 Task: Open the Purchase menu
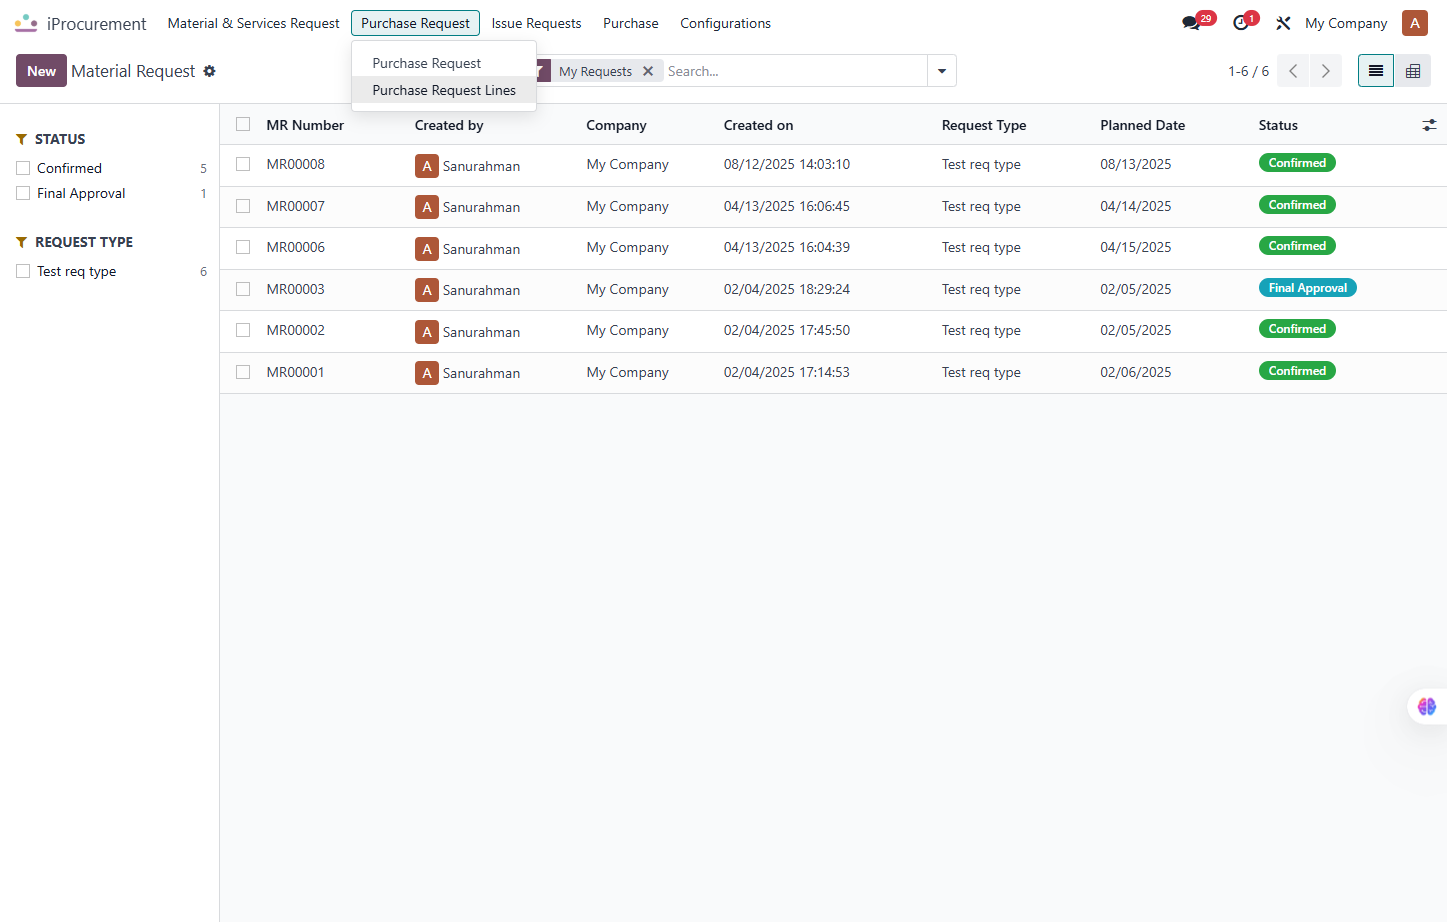(631, 23)
